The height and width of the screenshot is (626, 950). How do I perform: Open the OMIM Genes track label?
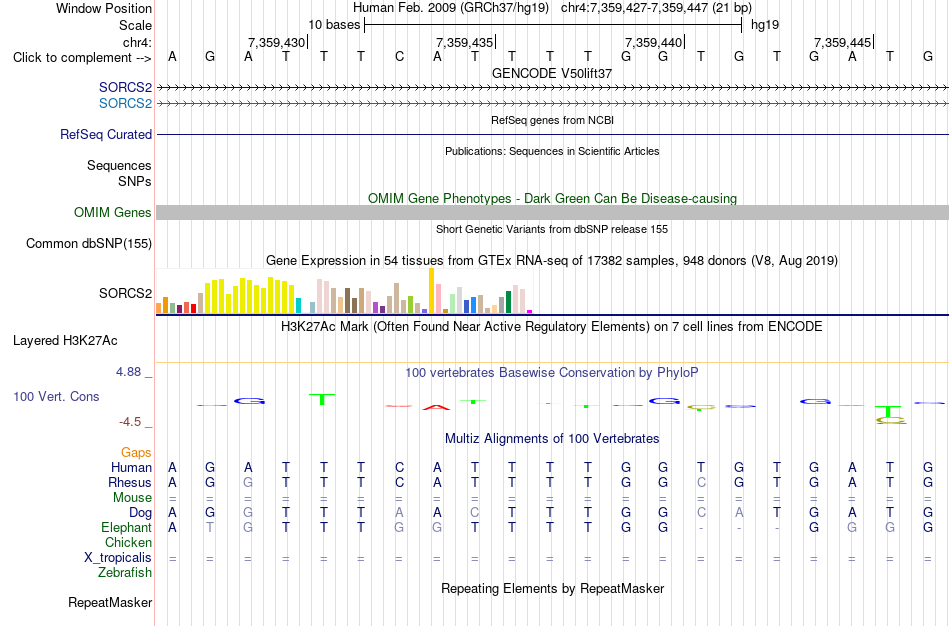tap(113, 212)
